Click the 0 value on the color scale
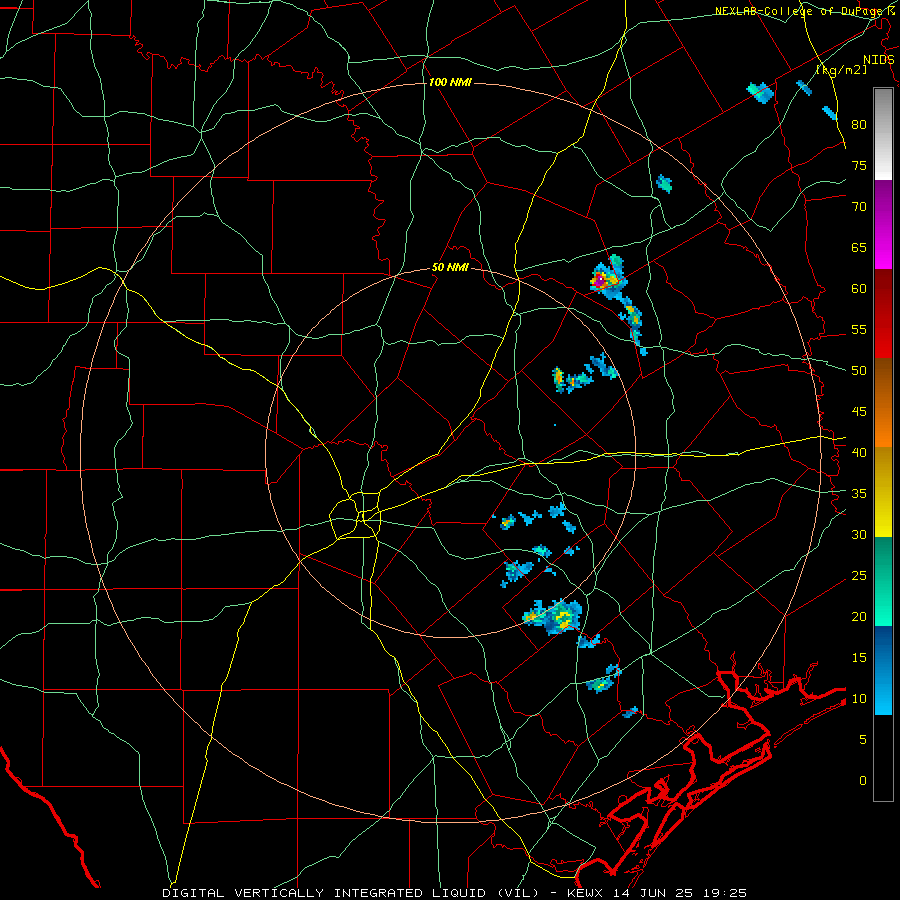 tap(863, 781)
